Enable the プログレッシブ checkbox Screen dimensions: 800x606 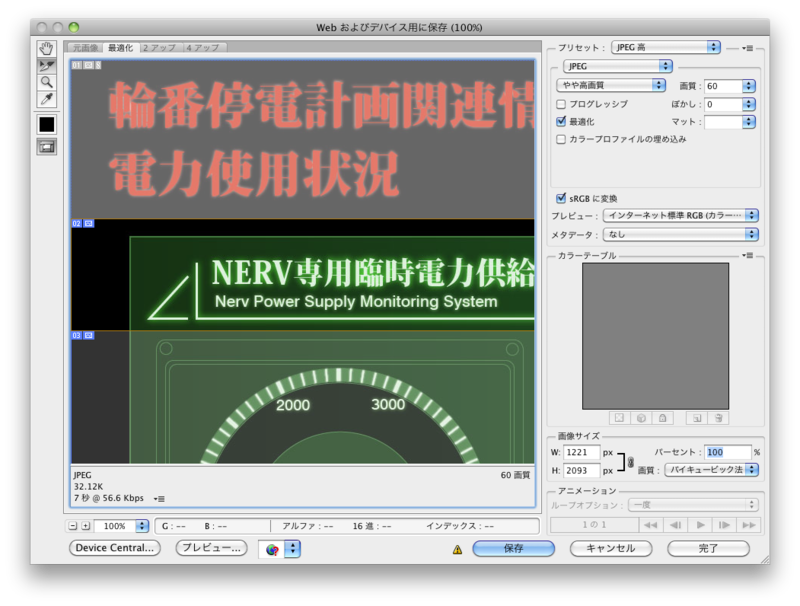561,104
